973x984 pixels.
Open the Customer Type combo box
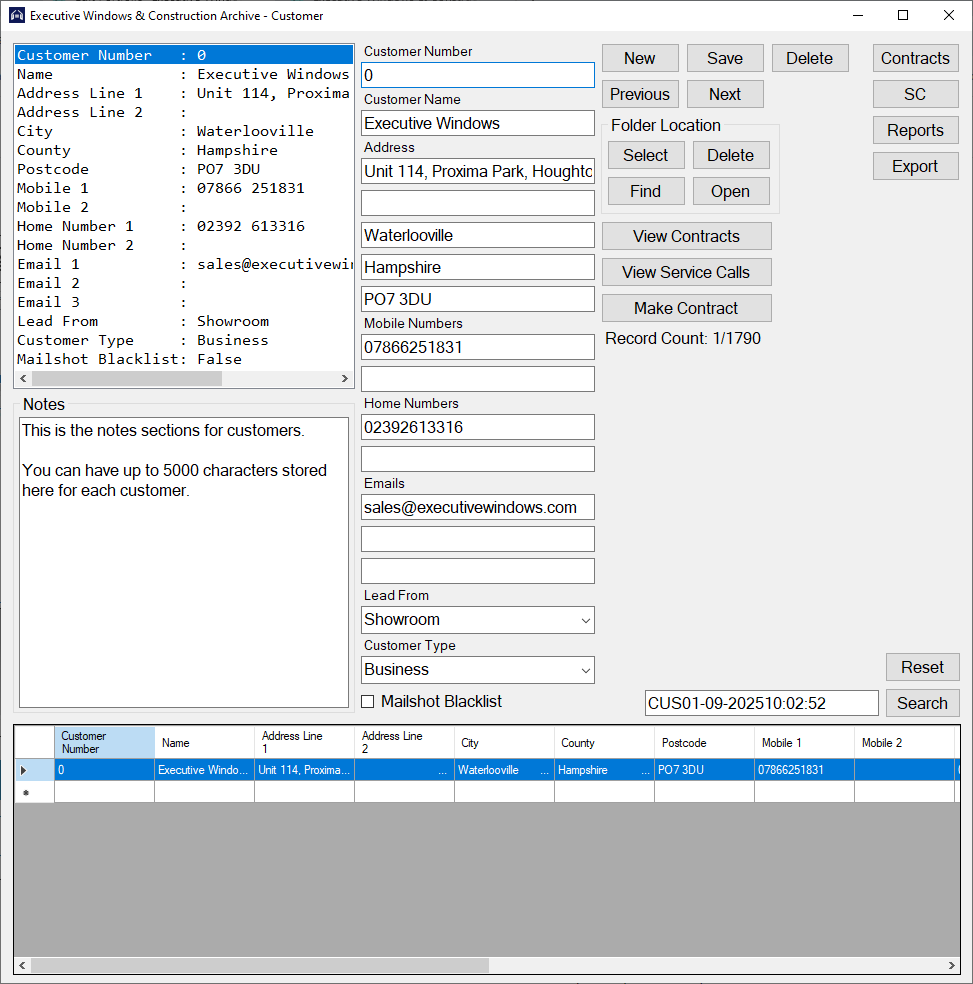tap(585, 670)
